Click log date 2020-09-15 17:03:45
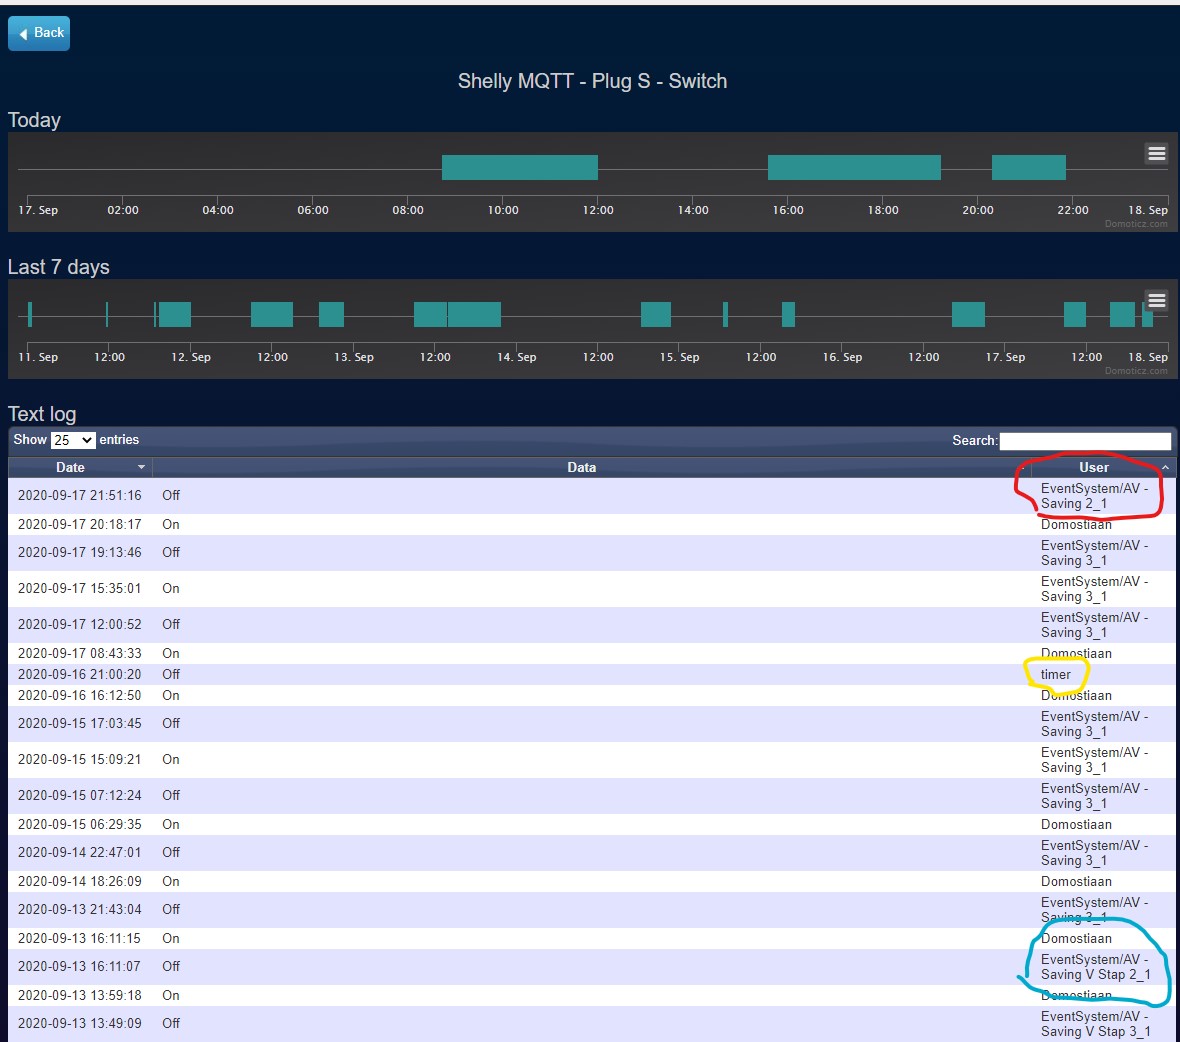The image size is (1180, 1042). [80, 723]
